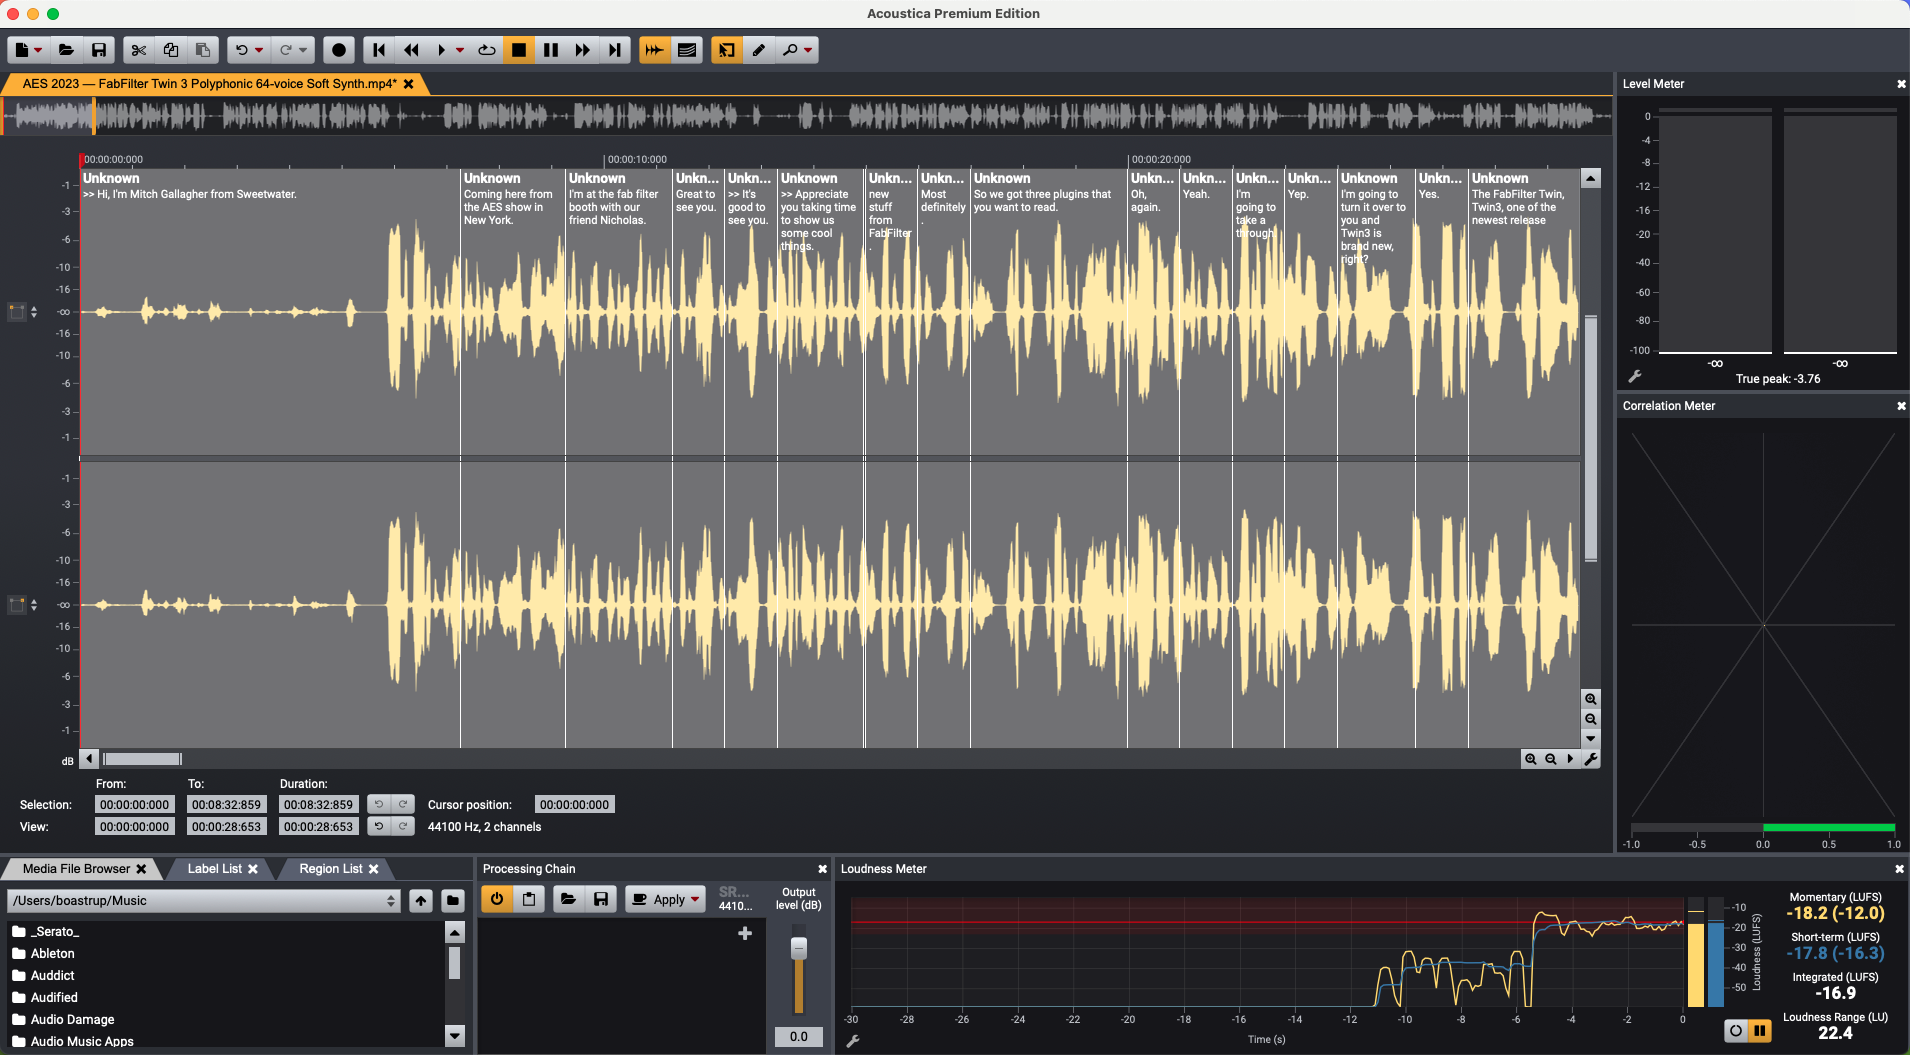Disable the processing chain power toggle

pos(497,899)
